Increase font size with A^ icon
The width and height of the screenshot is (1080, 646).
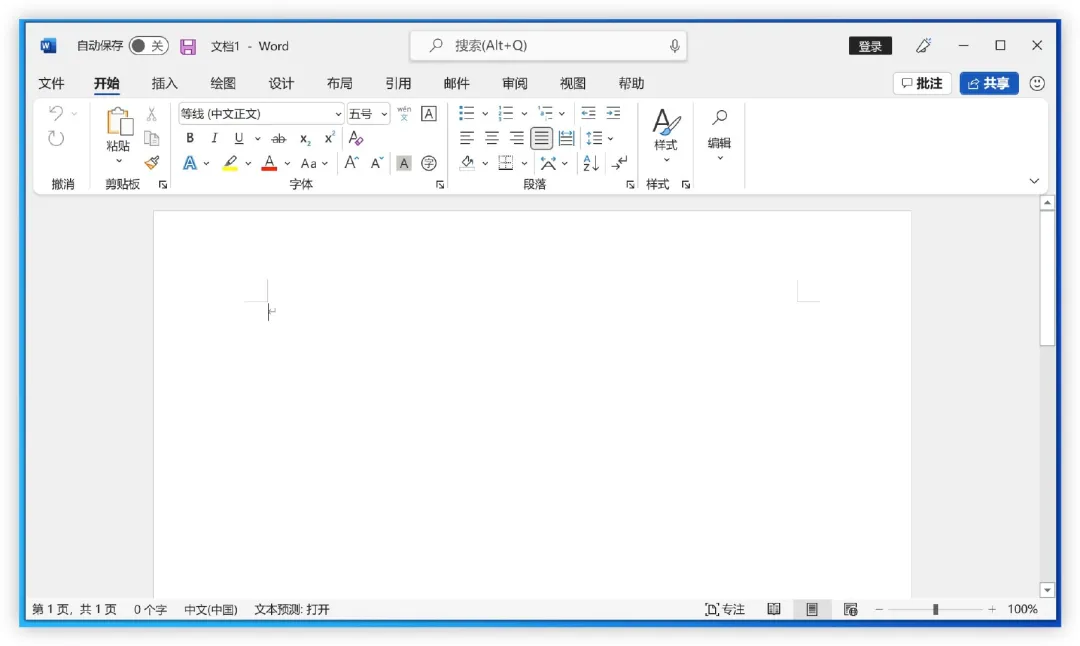pyautogui.click(x=351, y=163)
